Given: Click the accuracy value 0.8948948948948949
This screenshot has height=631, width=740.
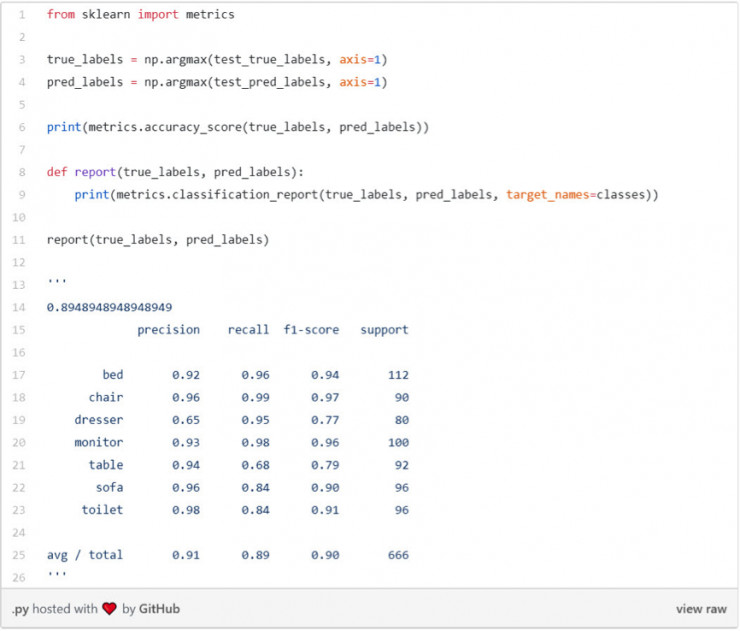Looking at the screenshot, I should point(109,307).
